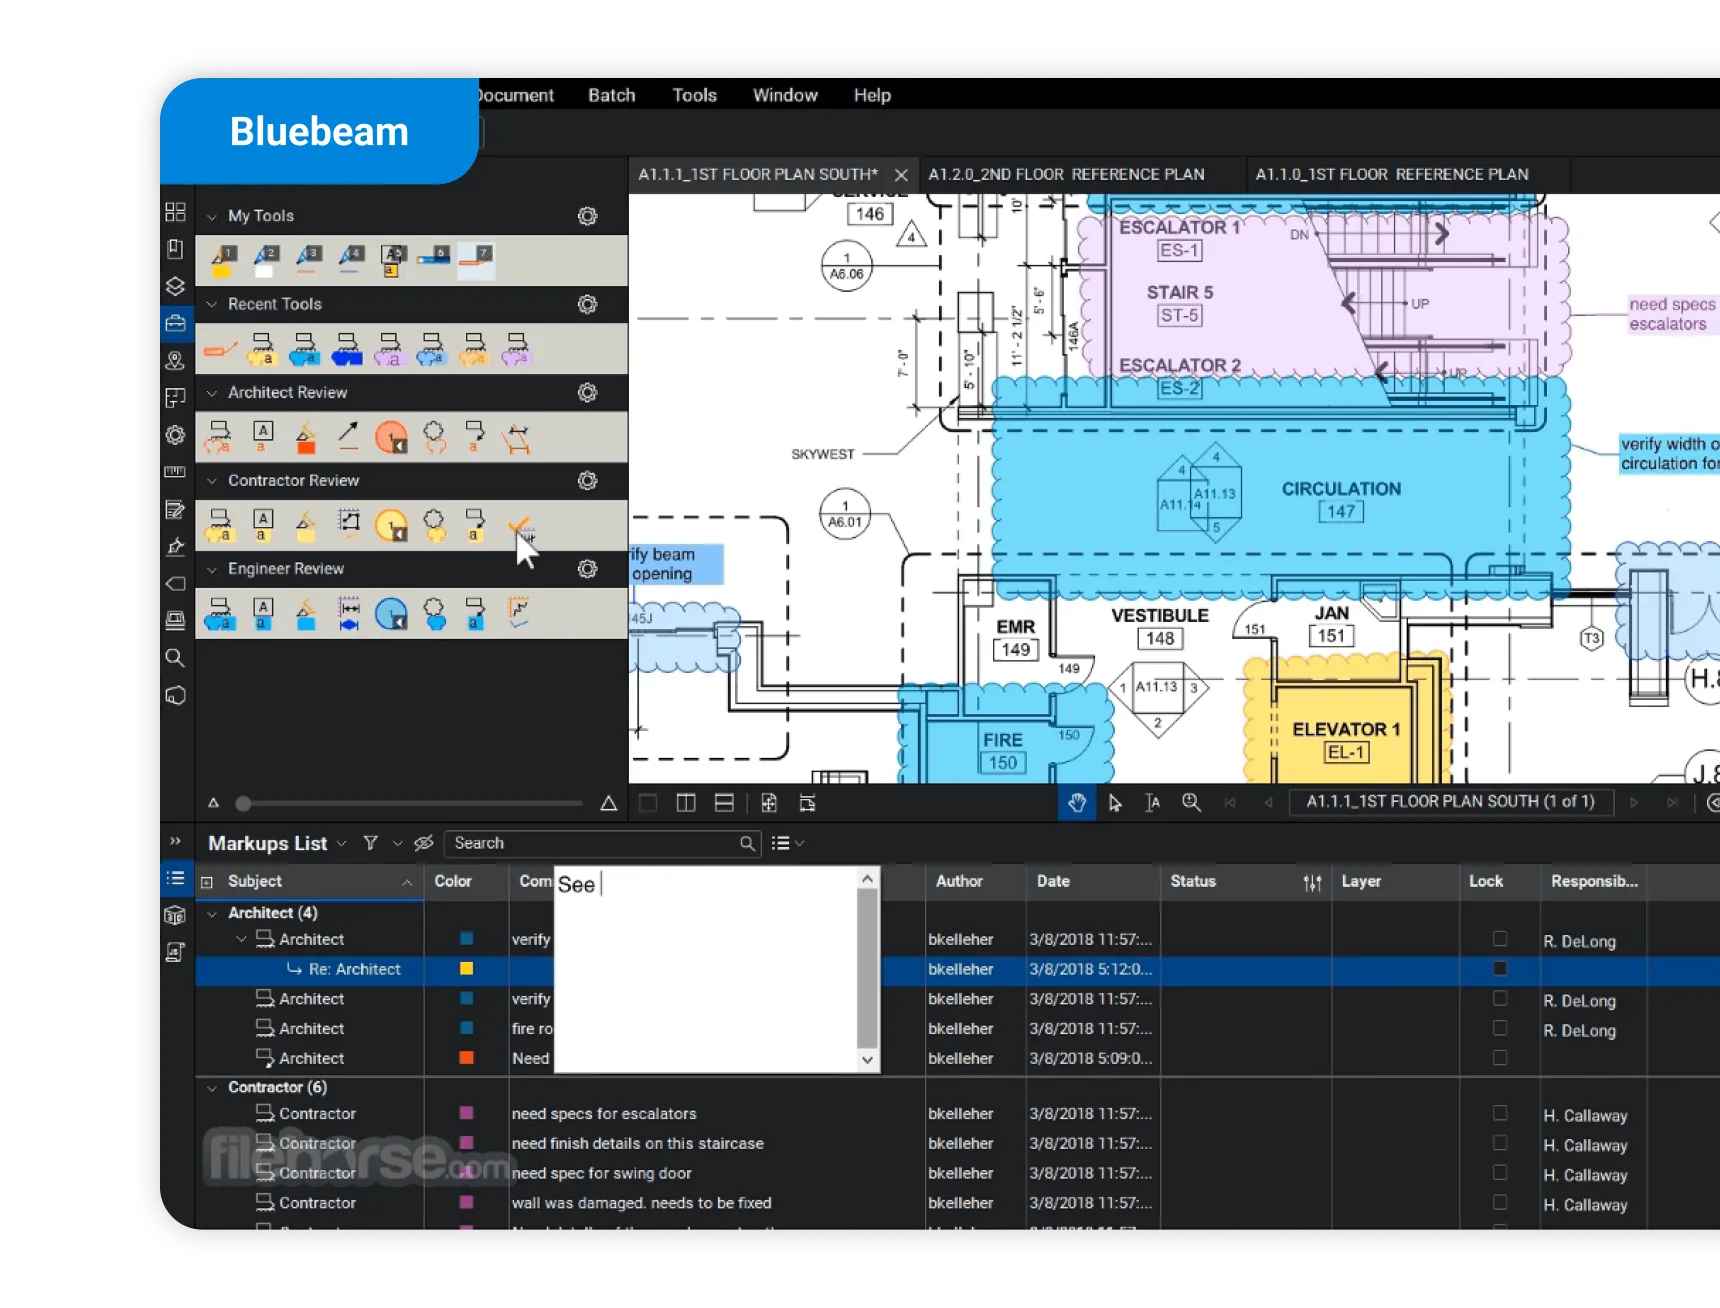Image resolution: width=1720 pixels, height=1308 pixels.
Task: Select the Tool Chest briefcase icon
Action: pos(175,323)
